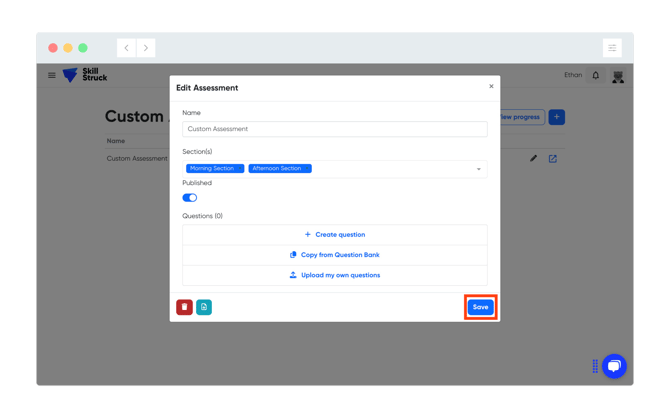Choose Upload my own questions

(x=335, y=275)
